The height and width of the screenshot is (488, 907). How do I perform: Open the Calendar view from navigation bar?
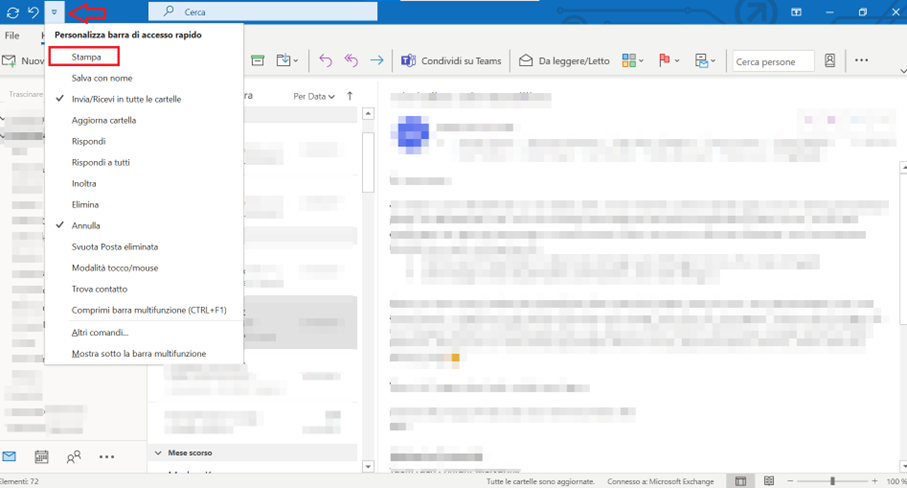[41, 457]
